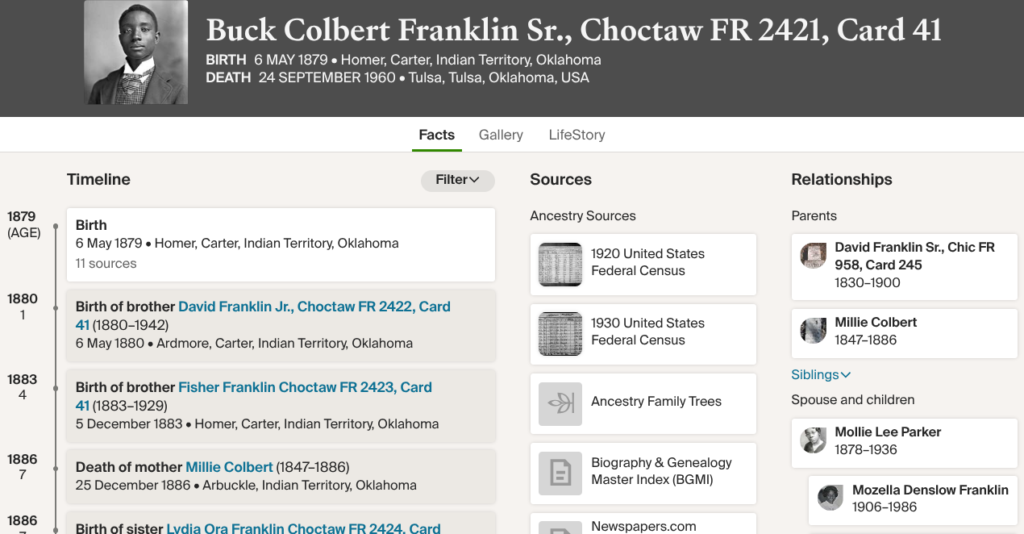Expand the Siblings list
Screen dimensions: 1024x534
(x=821, y=375)
